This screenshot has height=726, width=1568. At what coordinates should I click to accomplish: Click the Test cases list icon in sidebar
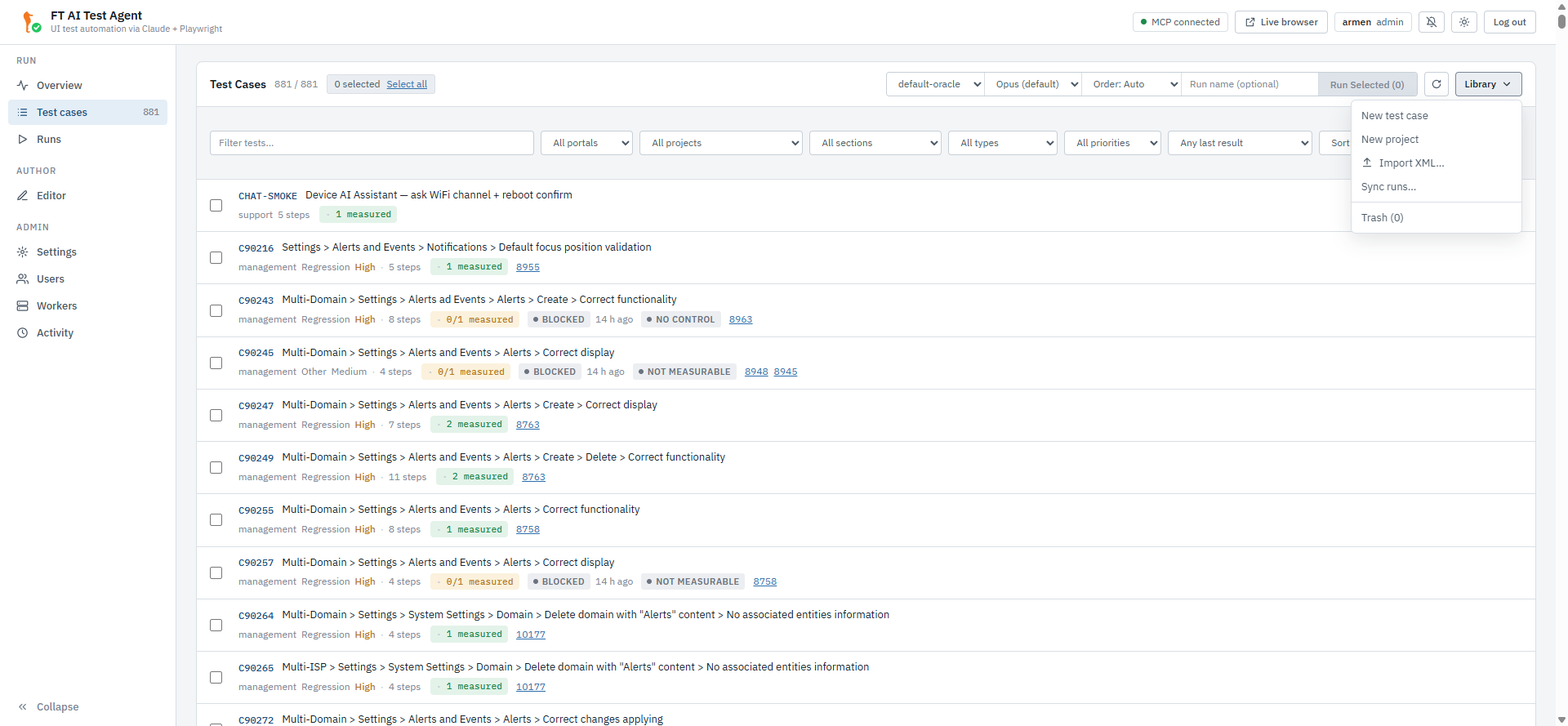[x=23, y=112]
